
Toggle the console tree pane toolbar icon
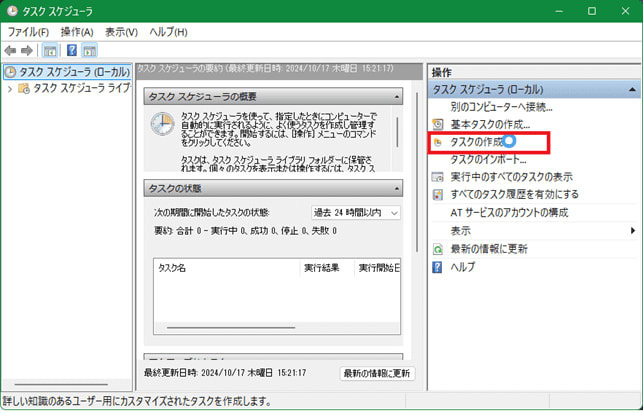tap(50, 51)
